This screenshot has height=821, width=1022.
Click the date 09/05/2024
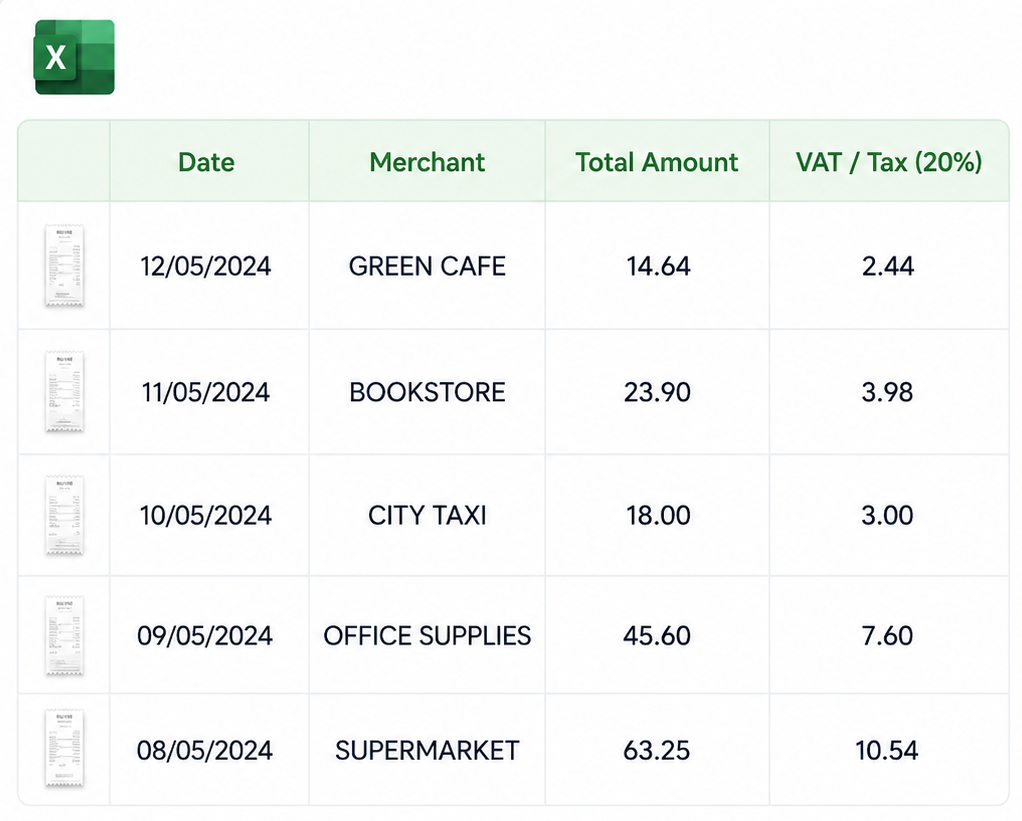205,636
